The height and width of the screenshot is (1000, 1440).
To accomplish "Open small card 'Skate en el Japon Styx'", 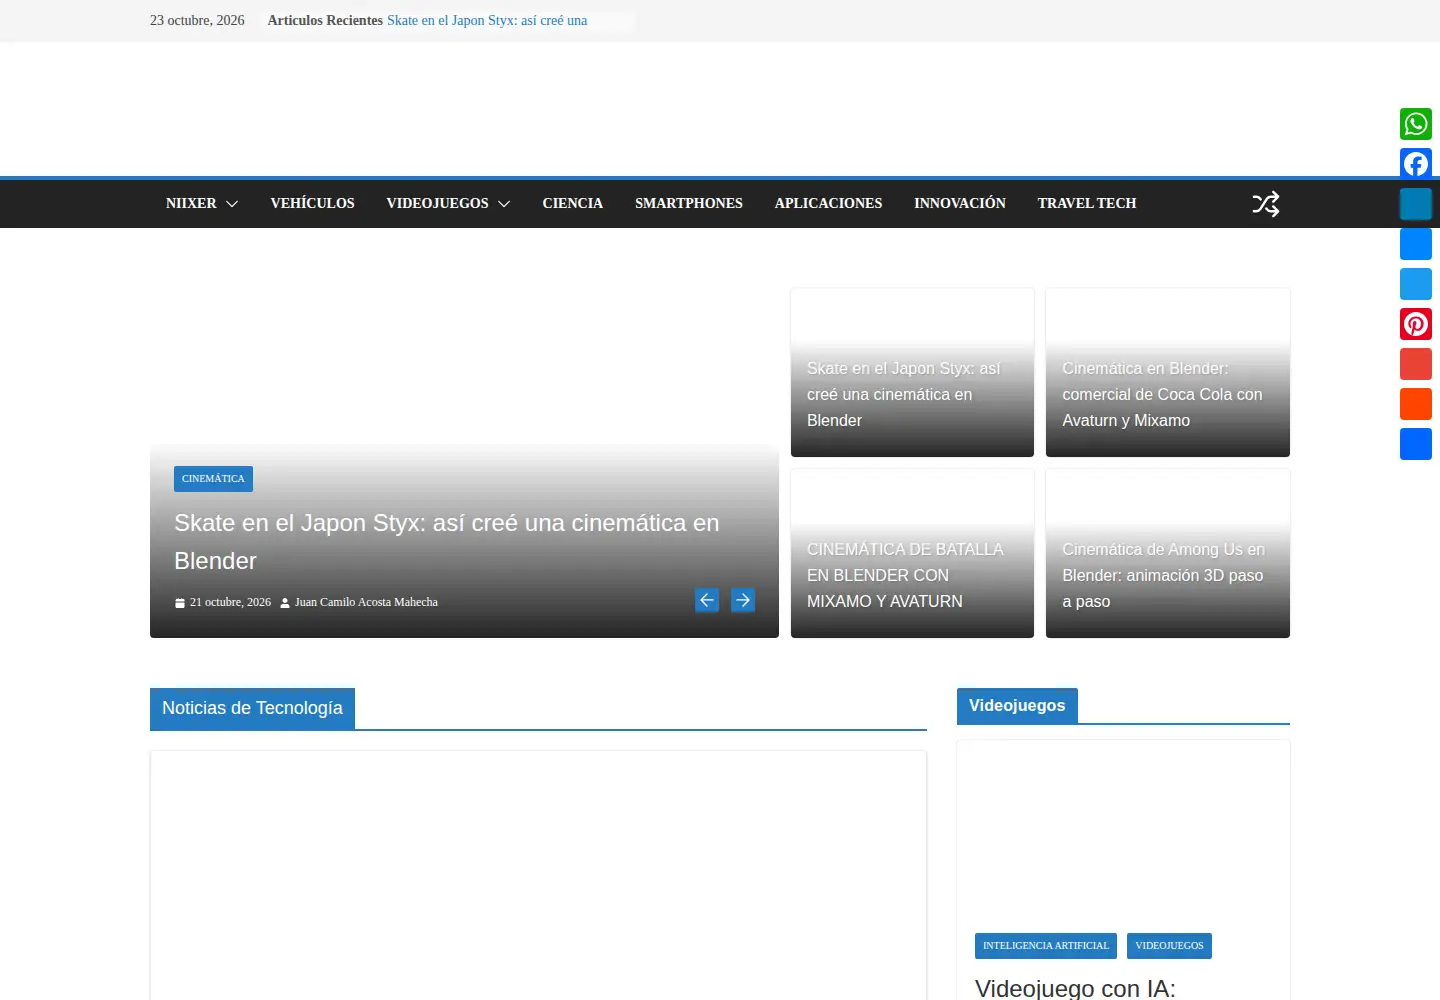I will [904, 394].
